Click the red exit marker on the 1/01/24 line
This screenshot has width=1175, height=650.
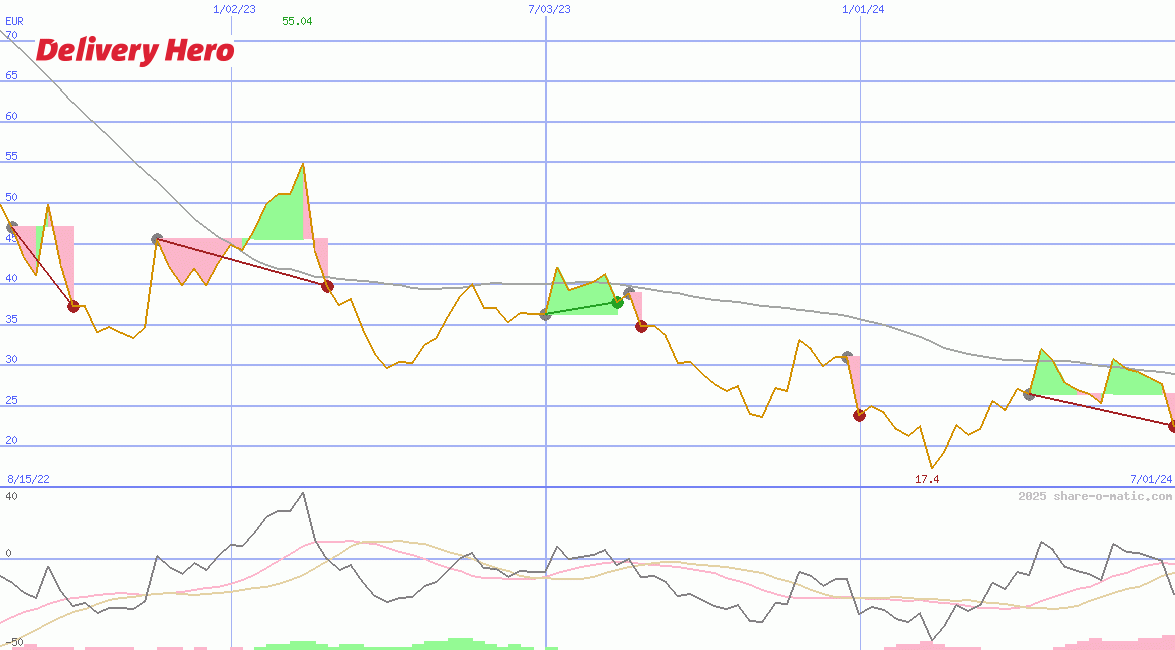pyautogui.click(x=860, y=415)
